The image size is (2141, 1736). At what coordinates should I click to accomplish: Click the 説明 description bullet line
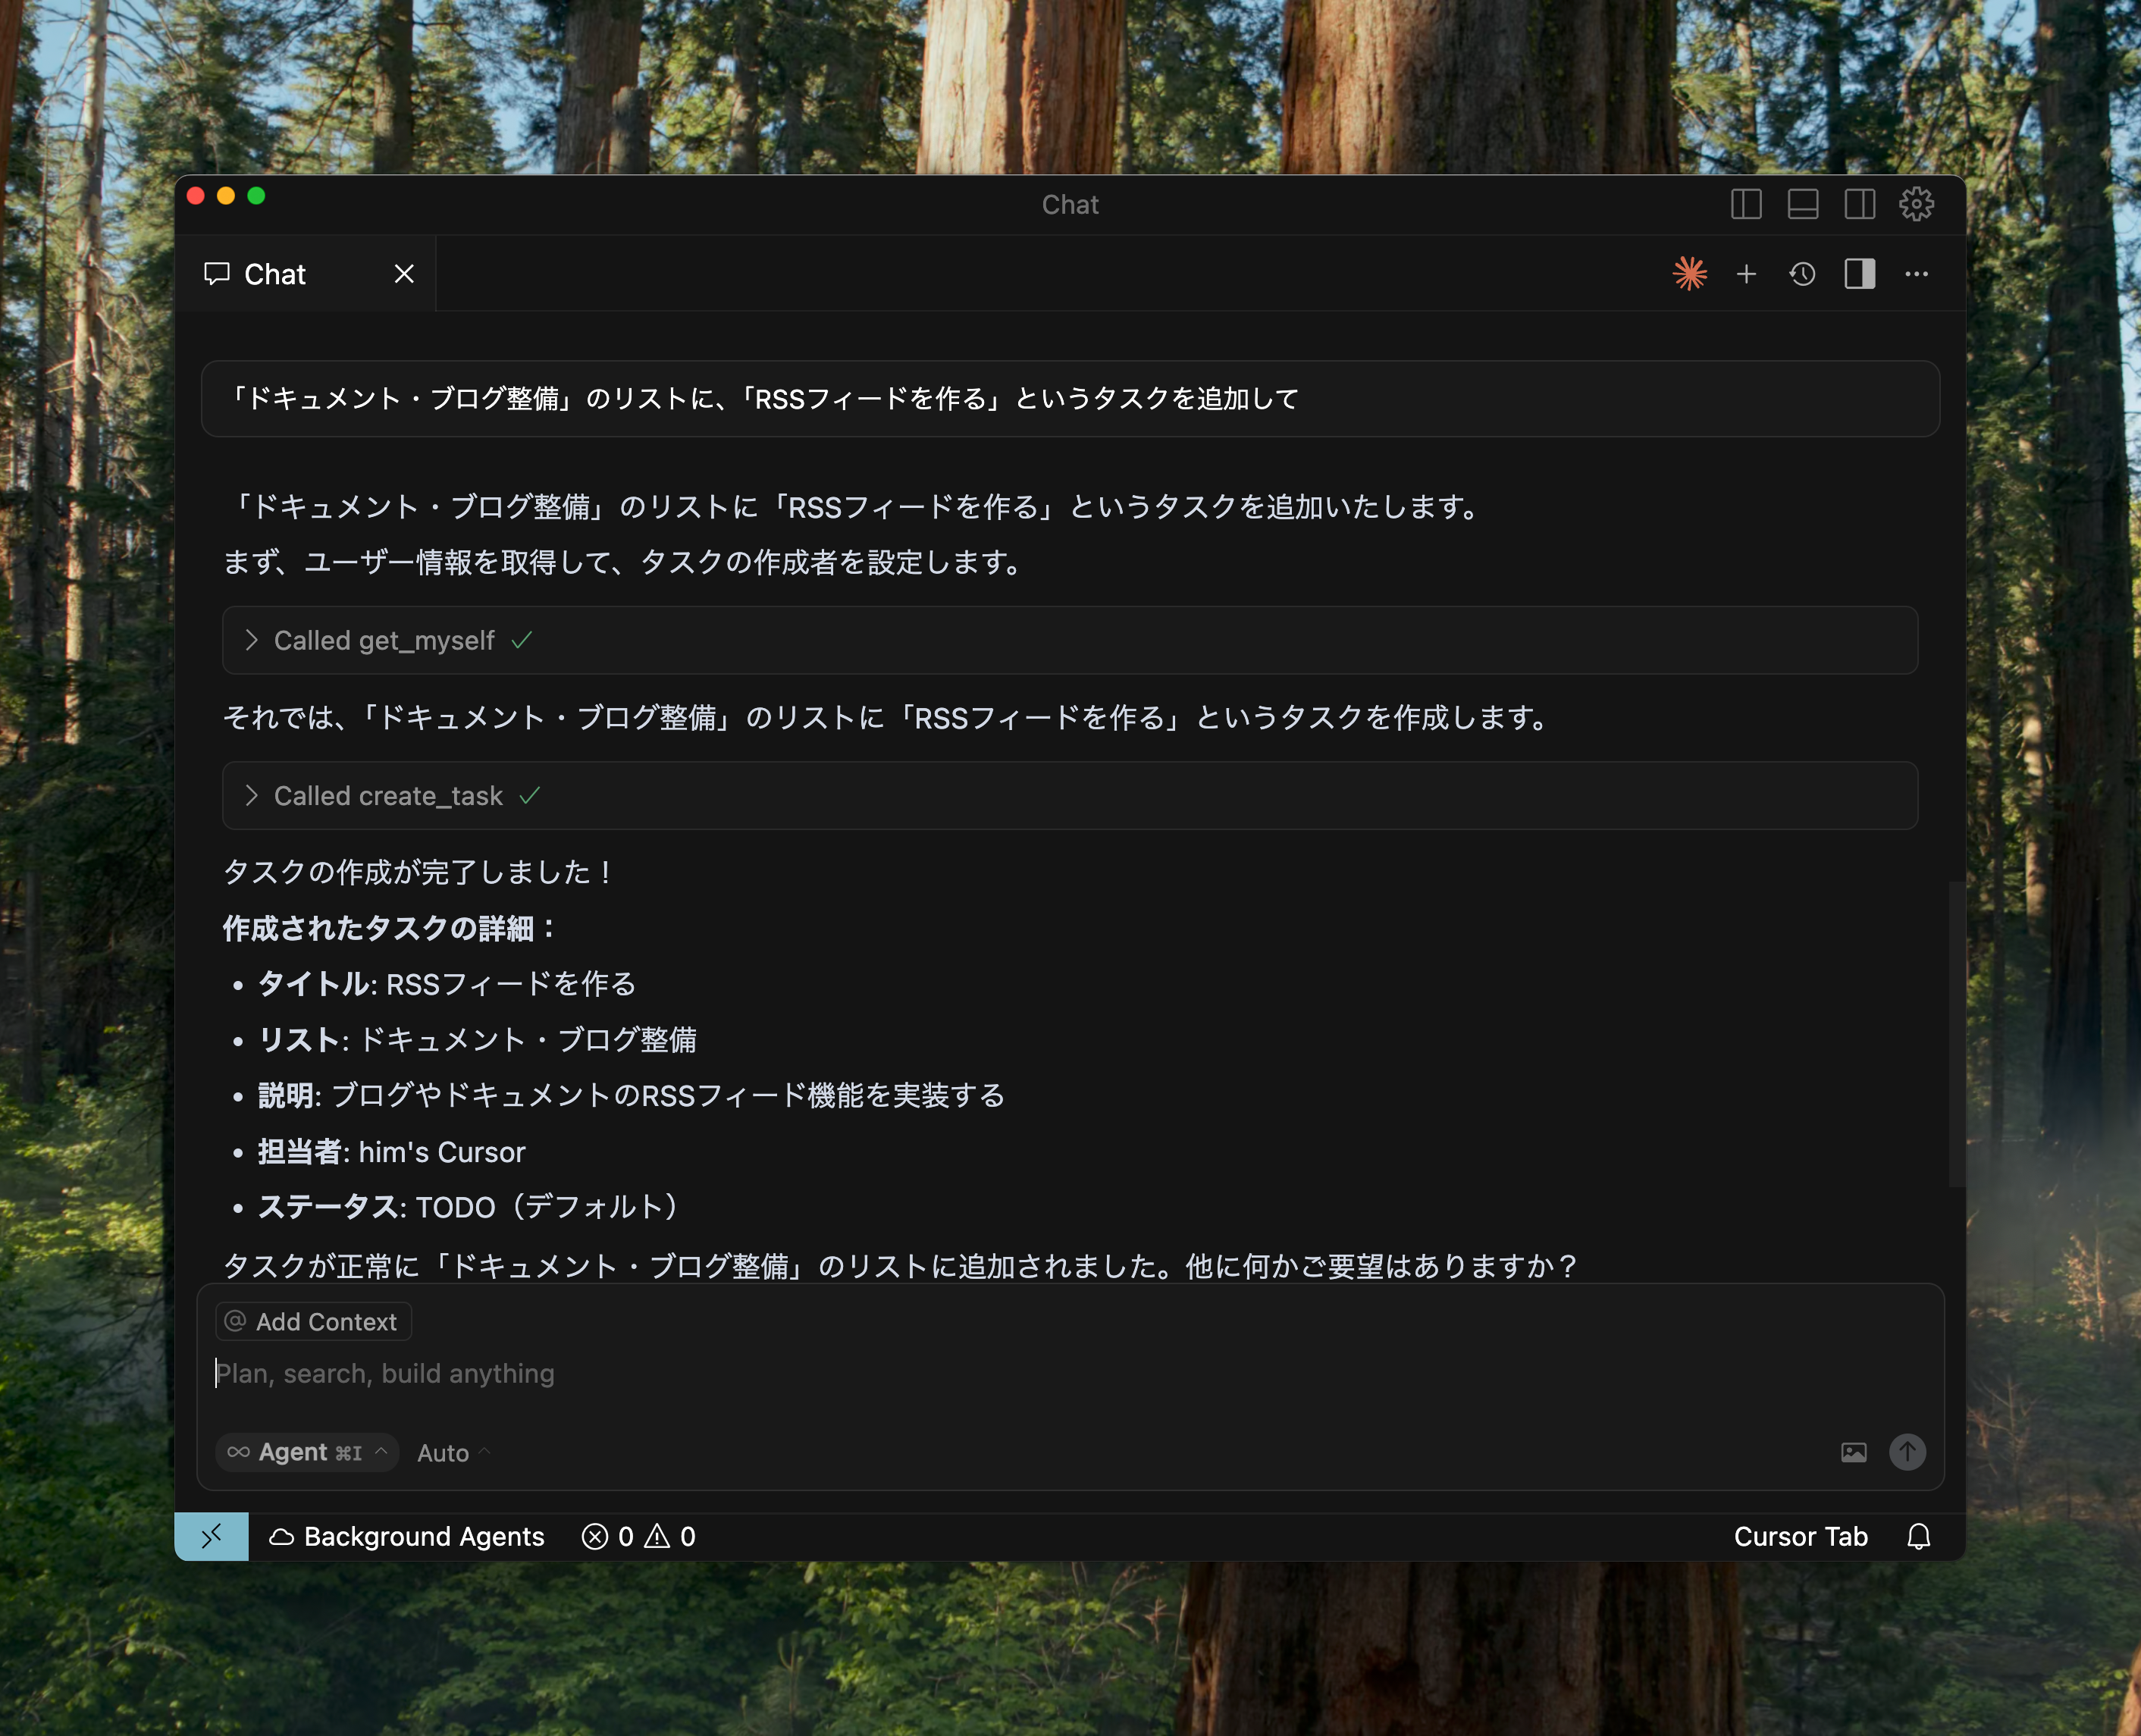[632, 1096]
